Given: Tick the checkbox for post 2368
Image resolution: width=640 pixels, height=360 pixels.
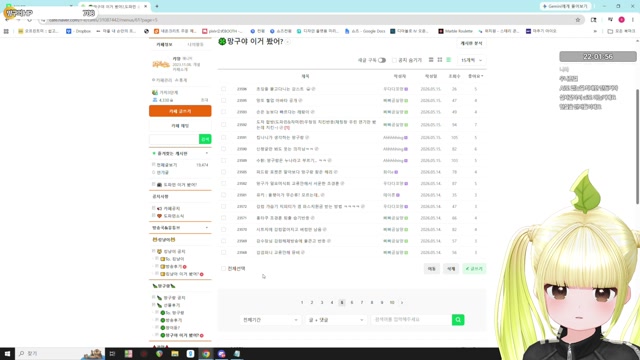Looking at the screenshot, I should pyautogui.click(x=223, y=252).
